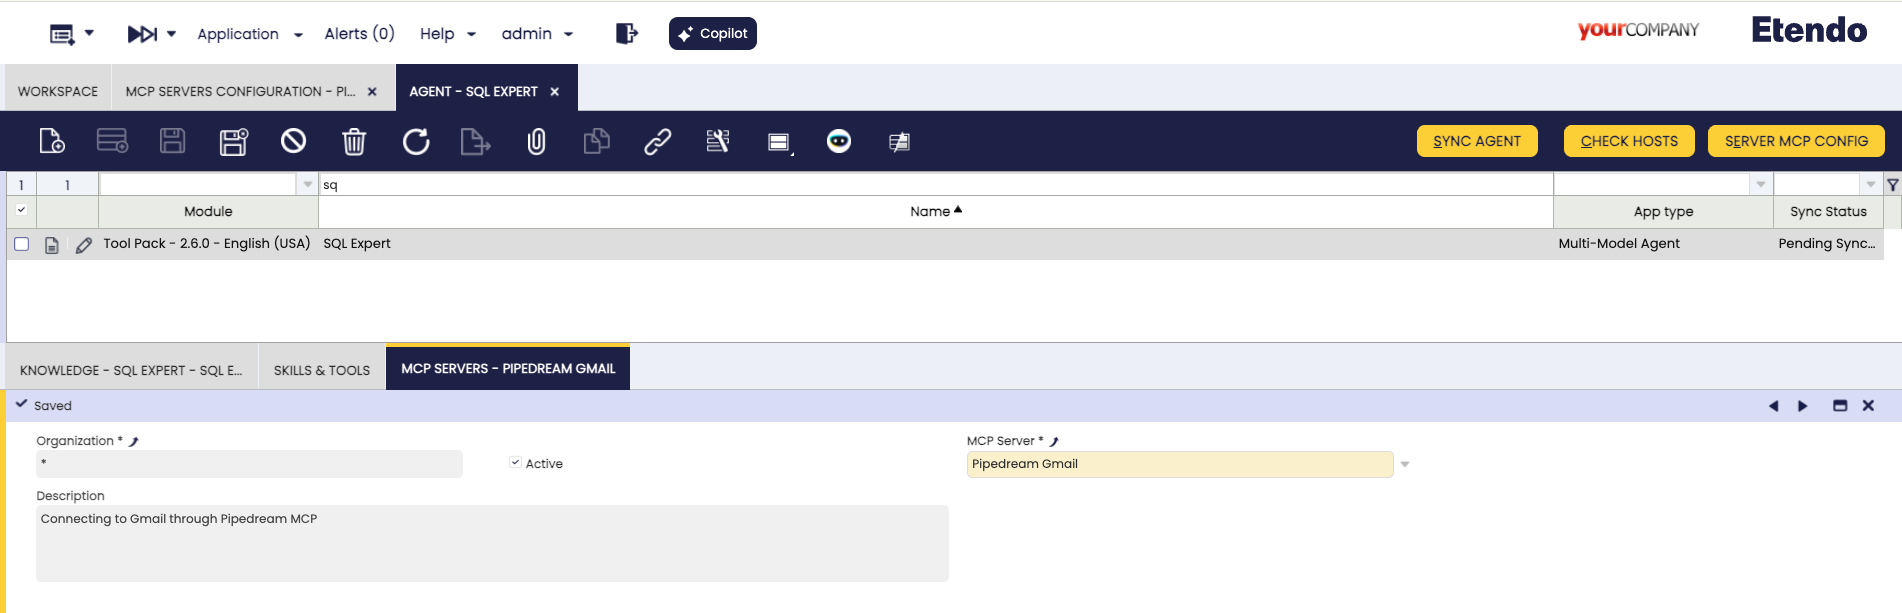Open the Knowledge - SQL Expert subtab
The width and height of the screenshot is (1902, 613).
point(131,370)
